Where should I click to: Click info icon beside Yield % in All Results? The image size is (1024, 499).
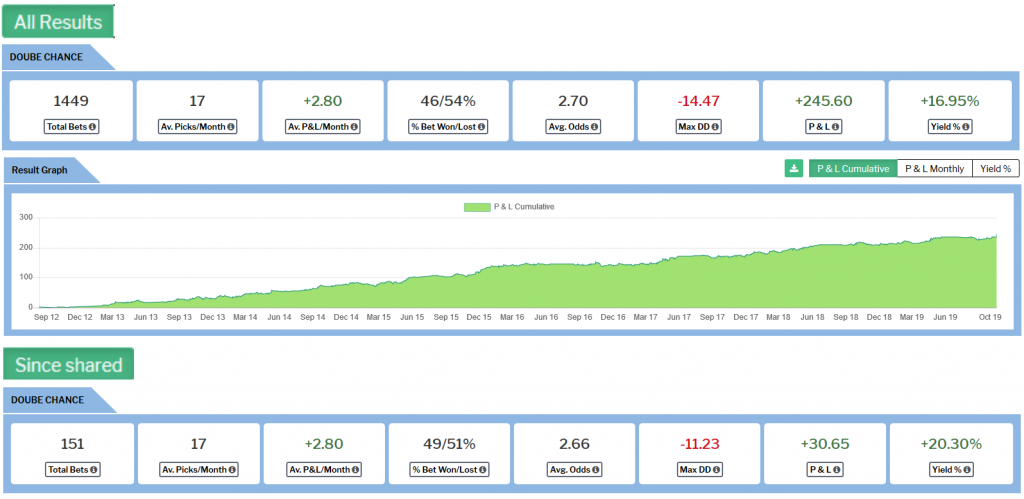click(x=966, y=127)
